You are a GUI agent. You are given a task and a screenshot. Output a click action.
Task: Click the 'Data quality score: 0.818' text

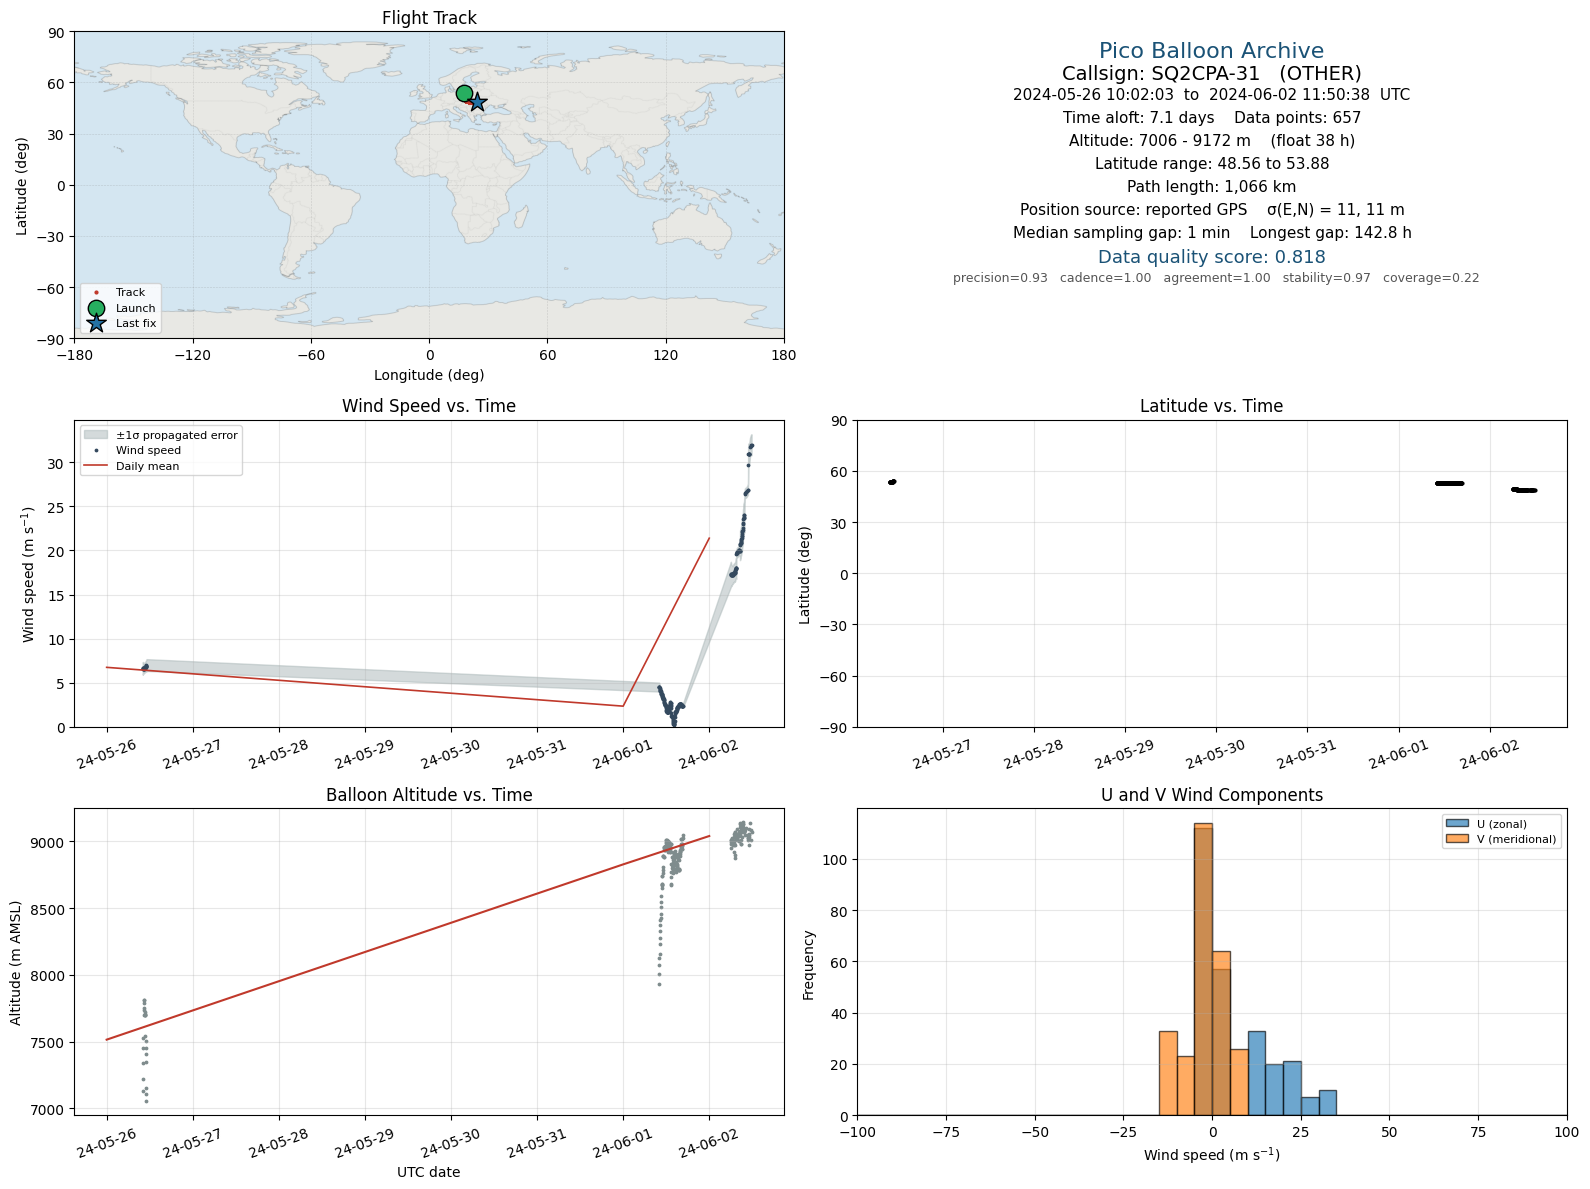1211,257
